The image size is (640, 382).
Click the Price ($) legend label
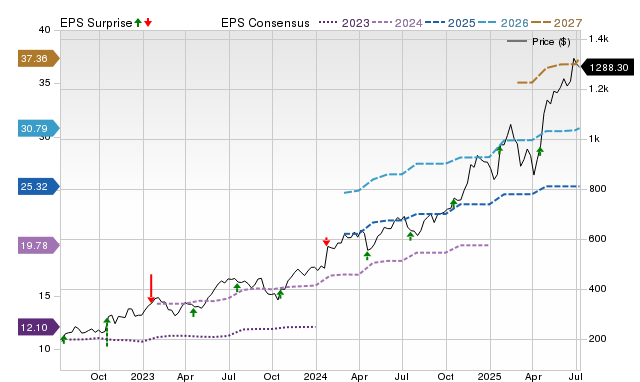click(x=551, y=42)
